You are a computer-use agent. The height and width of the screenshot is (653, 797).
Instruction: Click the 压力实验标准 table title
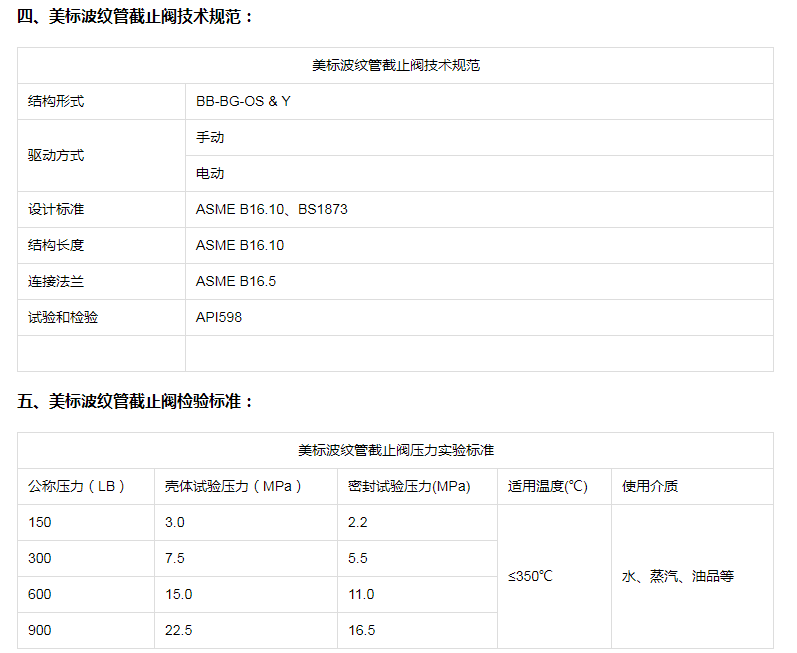[x=395, y=451]
